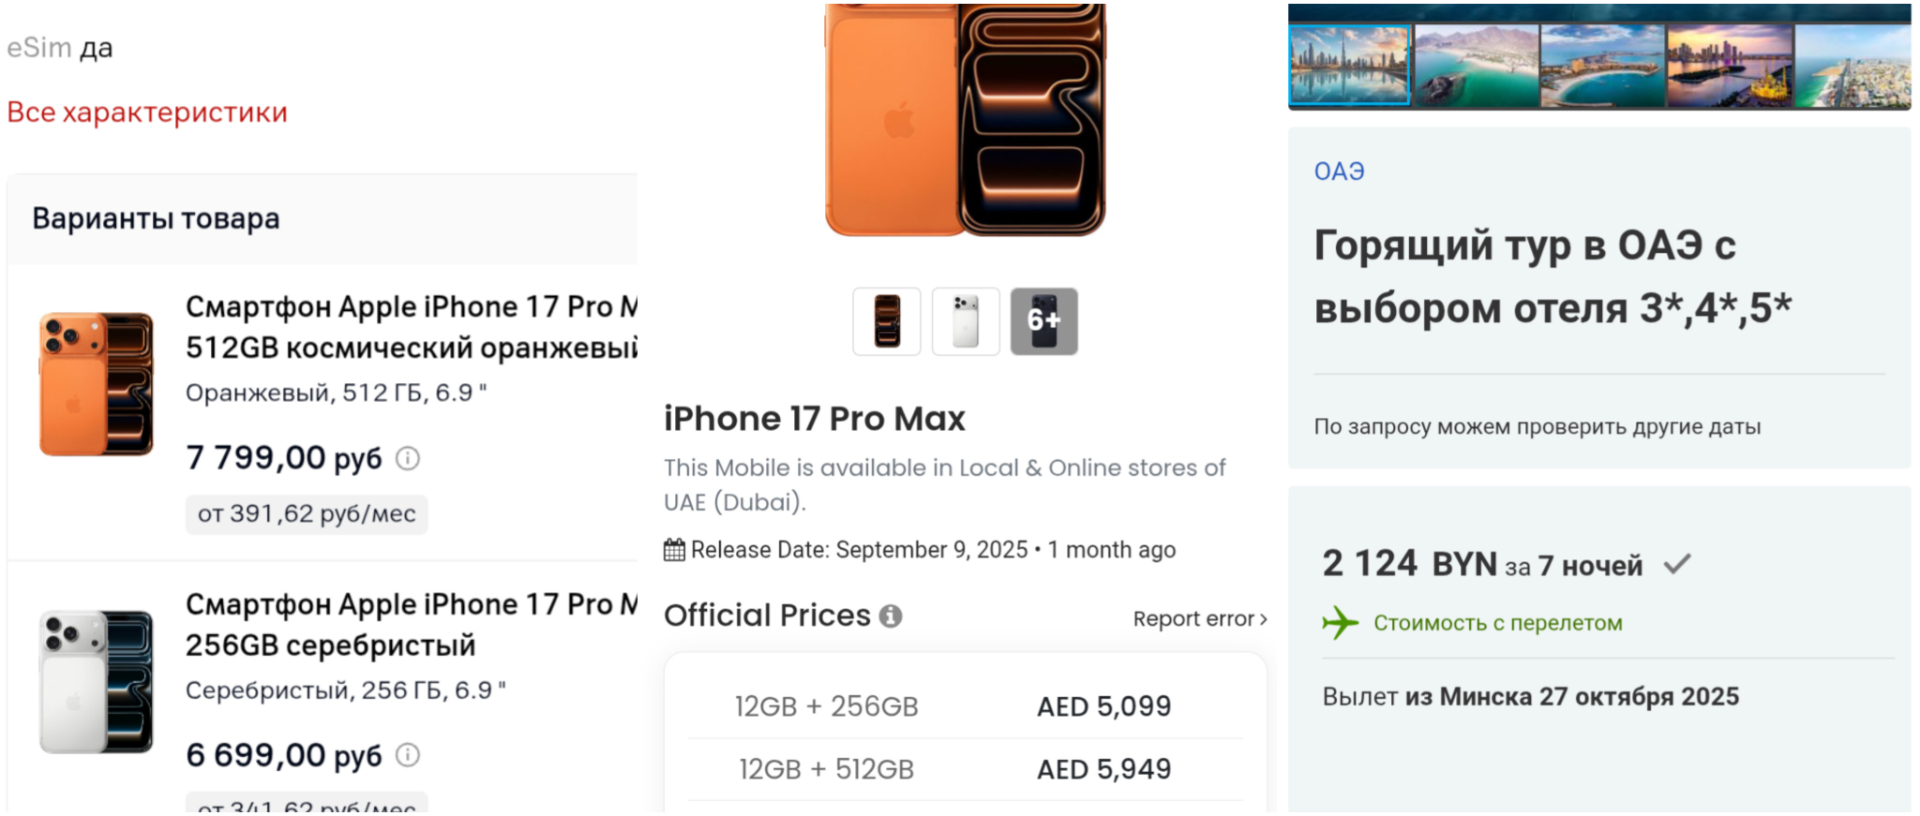Viewport: 1920px width, 816px height.
Task: Click the green airplane icon
Action: tap(1340, 623)
